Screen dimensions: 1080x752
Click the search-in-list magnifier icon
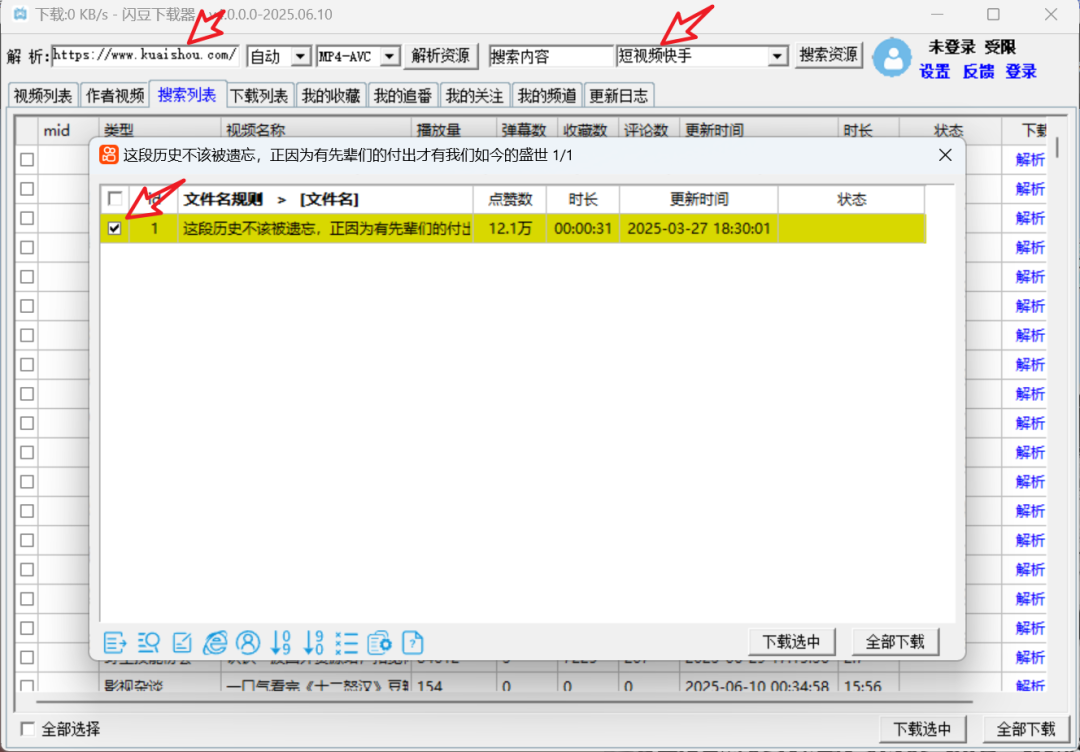click(149, 642)
